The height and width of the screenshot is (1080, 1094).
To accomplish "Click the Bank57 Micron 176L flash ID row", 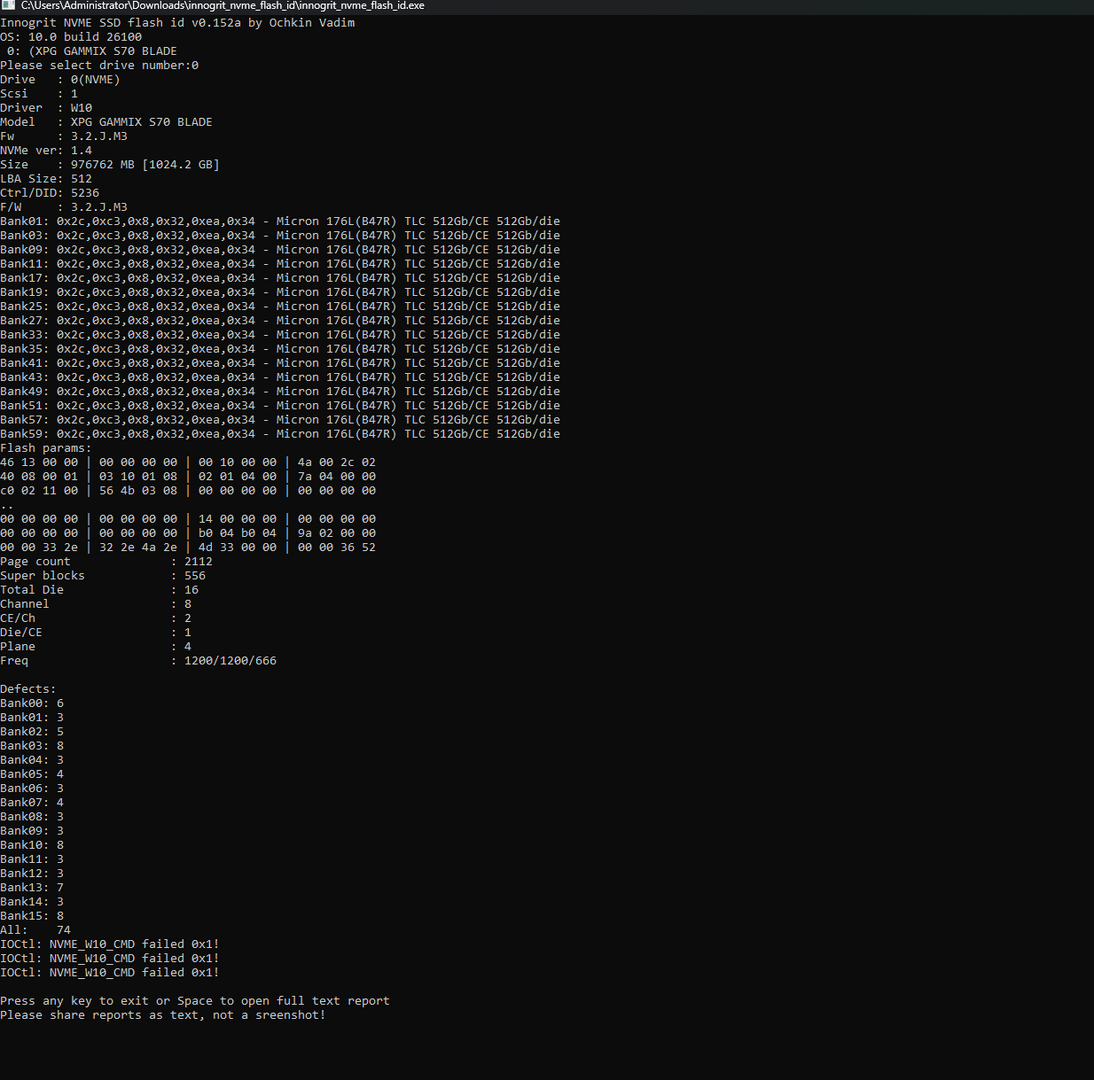I will 280,420.
